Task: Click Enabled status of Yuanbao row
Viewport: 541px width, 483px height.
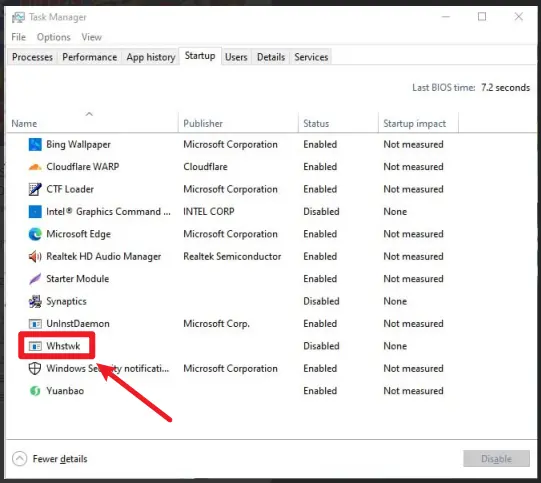Action: pyautogui.click(x=320, y=391)
